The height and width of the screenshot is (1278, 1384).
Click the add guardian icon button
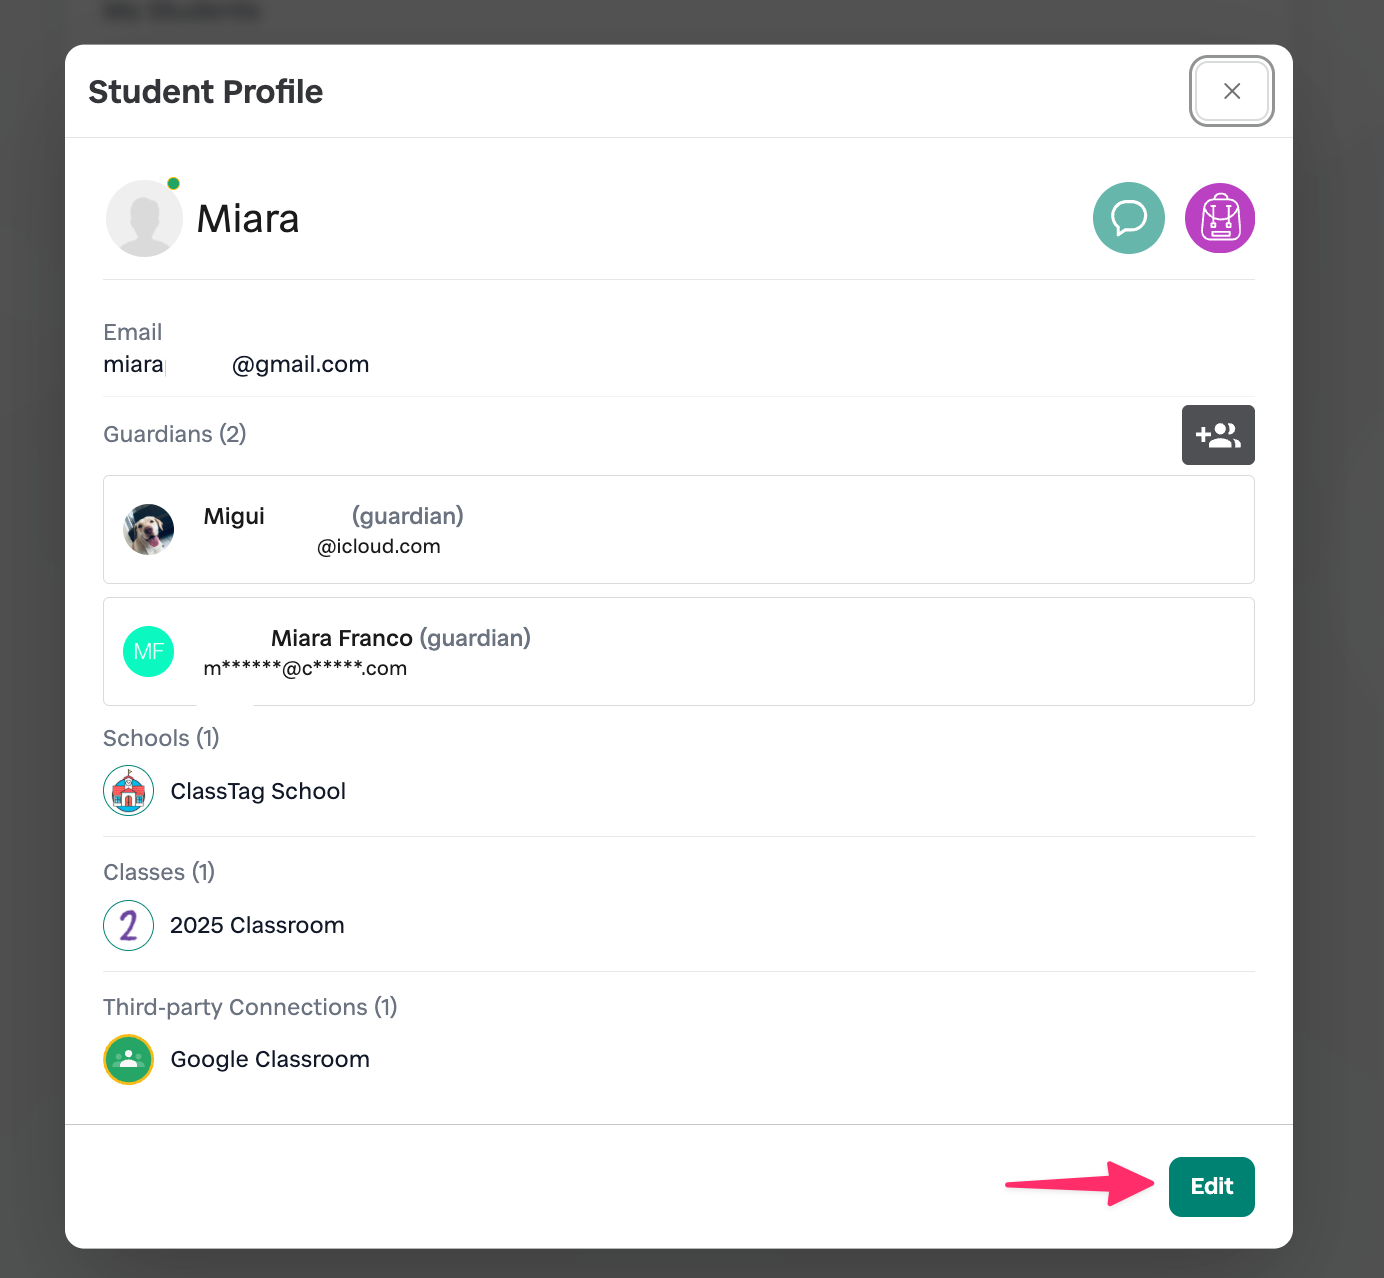tap(1217, 435)
